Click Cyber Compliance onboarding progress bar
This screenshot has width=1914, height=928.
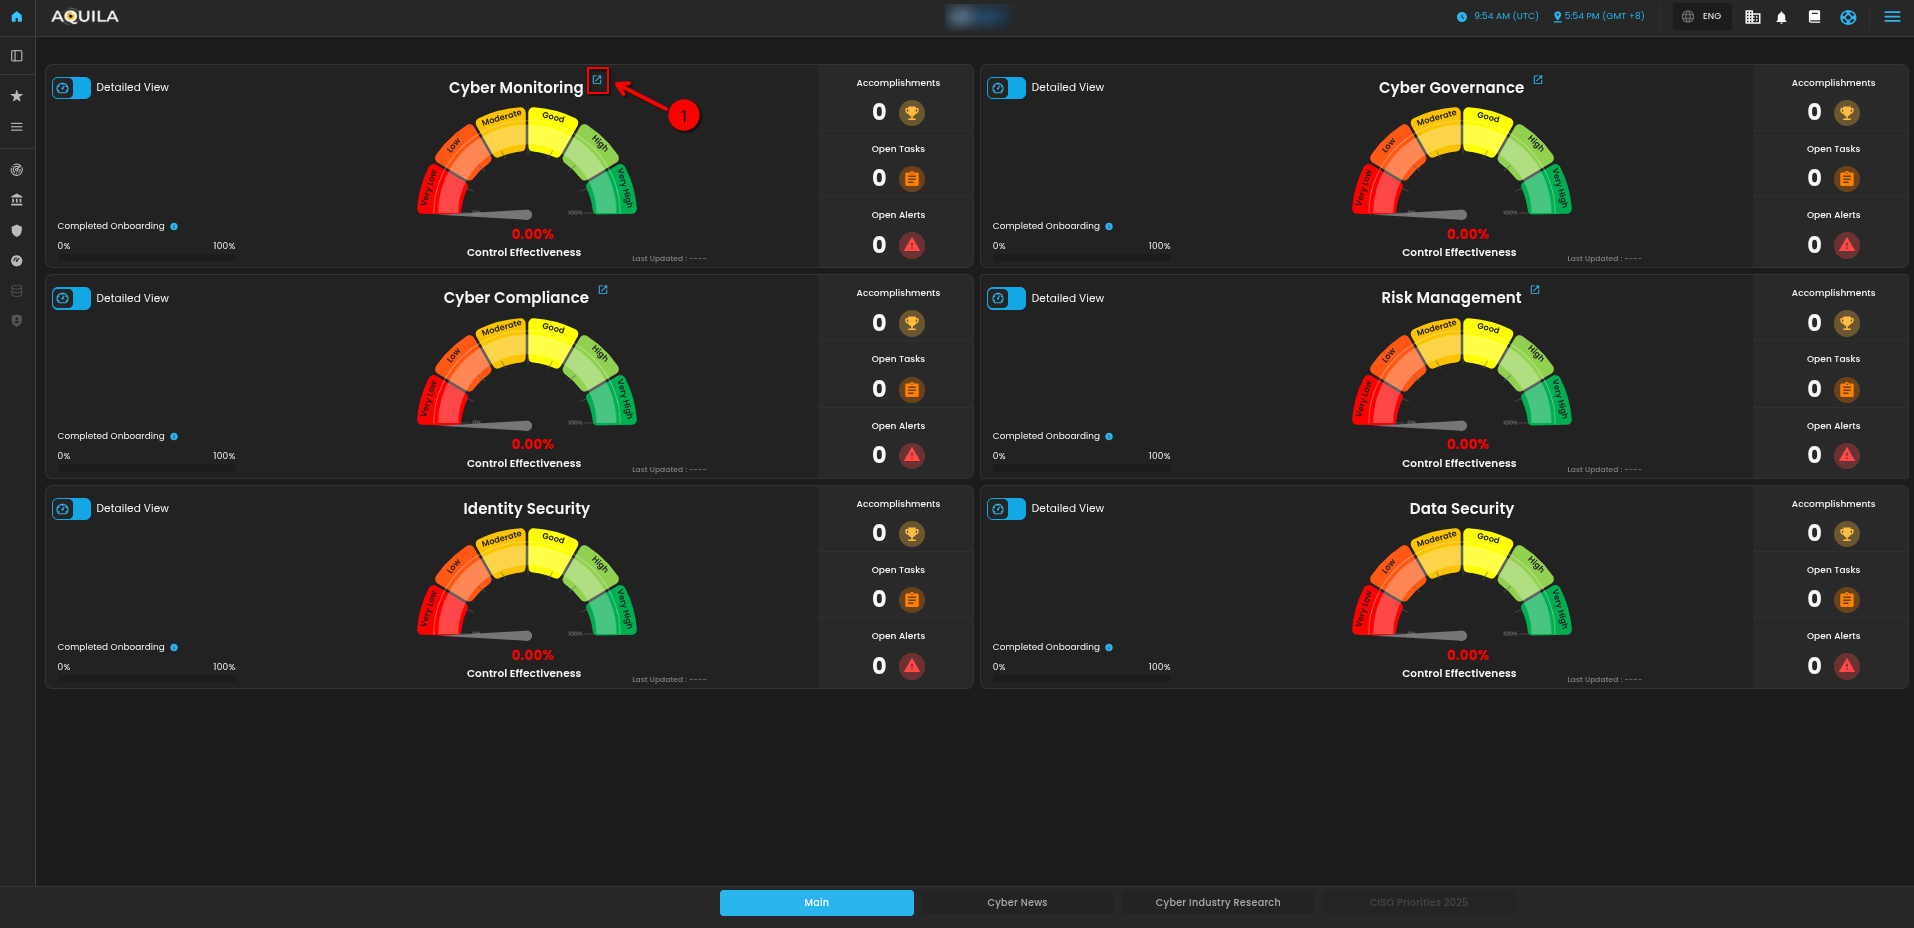tap(147, 467)
